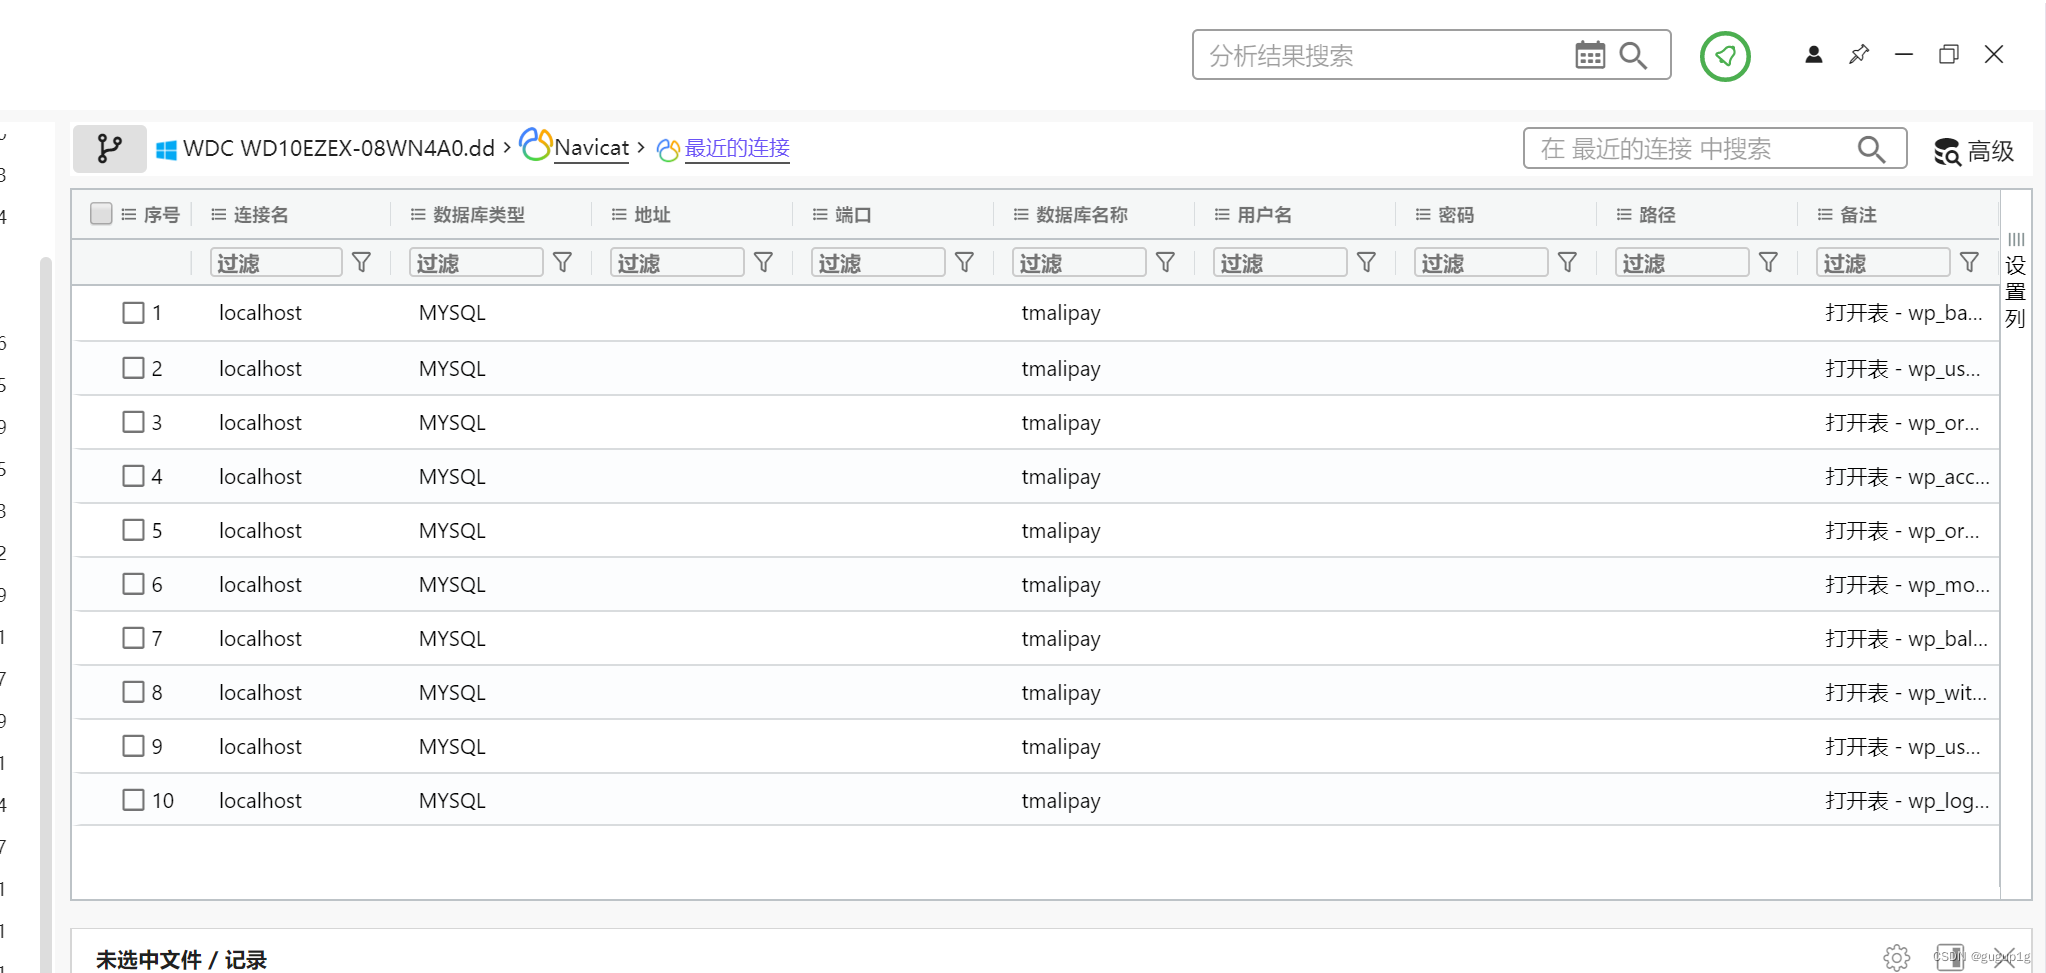The width and height of the screenshot is (2046, 973).
Task: Go to Navicat in the breadcrumb
Action: [x=592, y=148]
